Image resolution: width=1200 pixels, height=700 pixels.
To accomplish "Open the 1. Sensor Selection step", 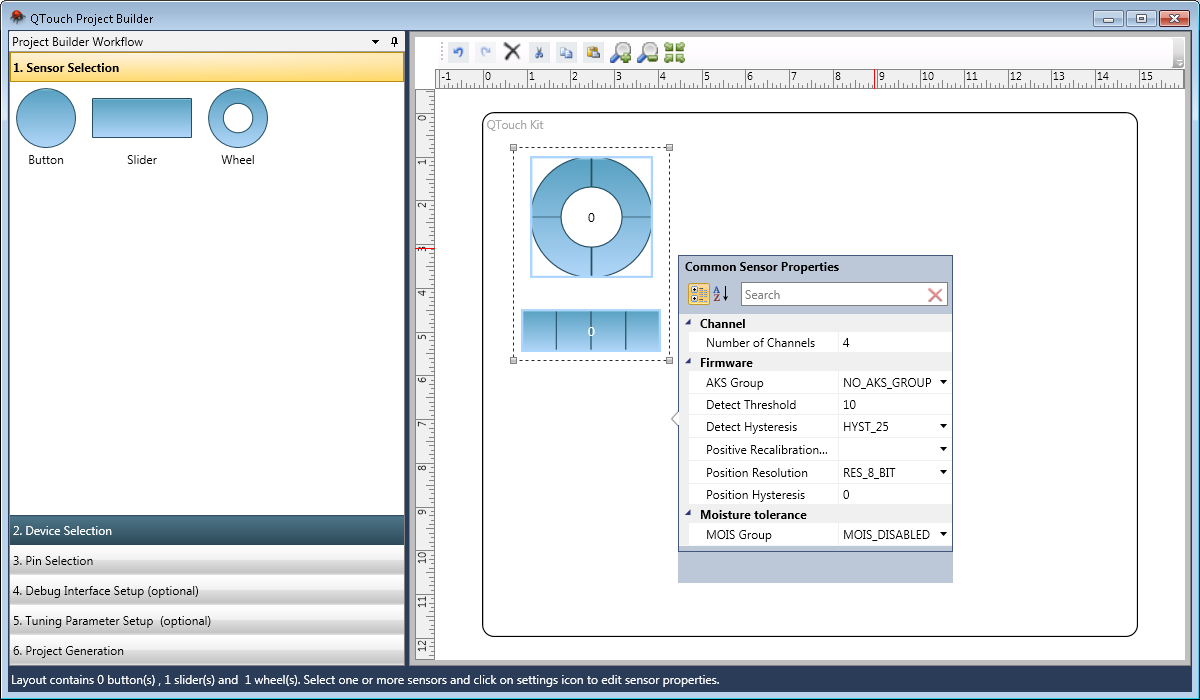I will coord(207,68).
